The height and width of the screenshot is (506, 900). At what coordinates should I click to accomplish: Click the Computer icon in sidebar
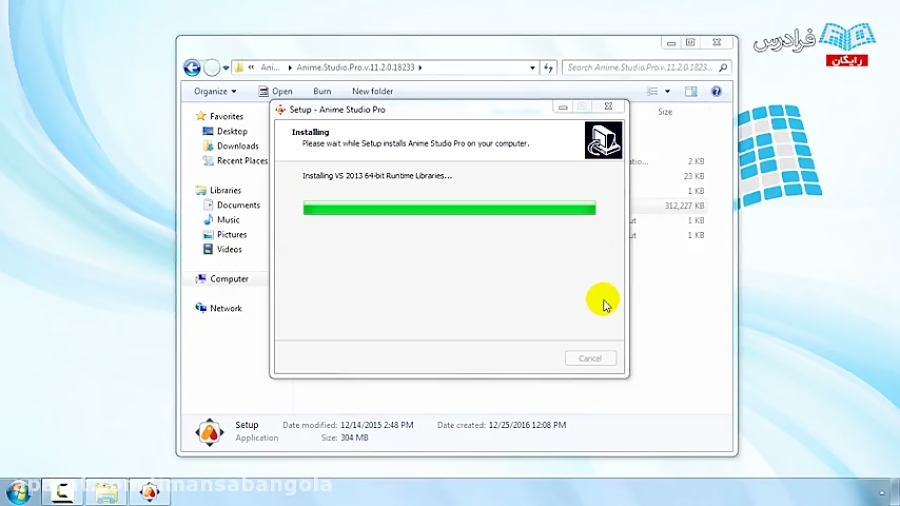click(x=200, y=279)
